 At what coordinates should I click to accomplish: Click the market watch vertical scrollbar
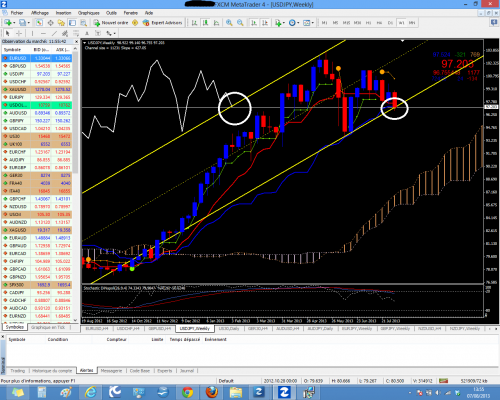(x=75, y=183)
